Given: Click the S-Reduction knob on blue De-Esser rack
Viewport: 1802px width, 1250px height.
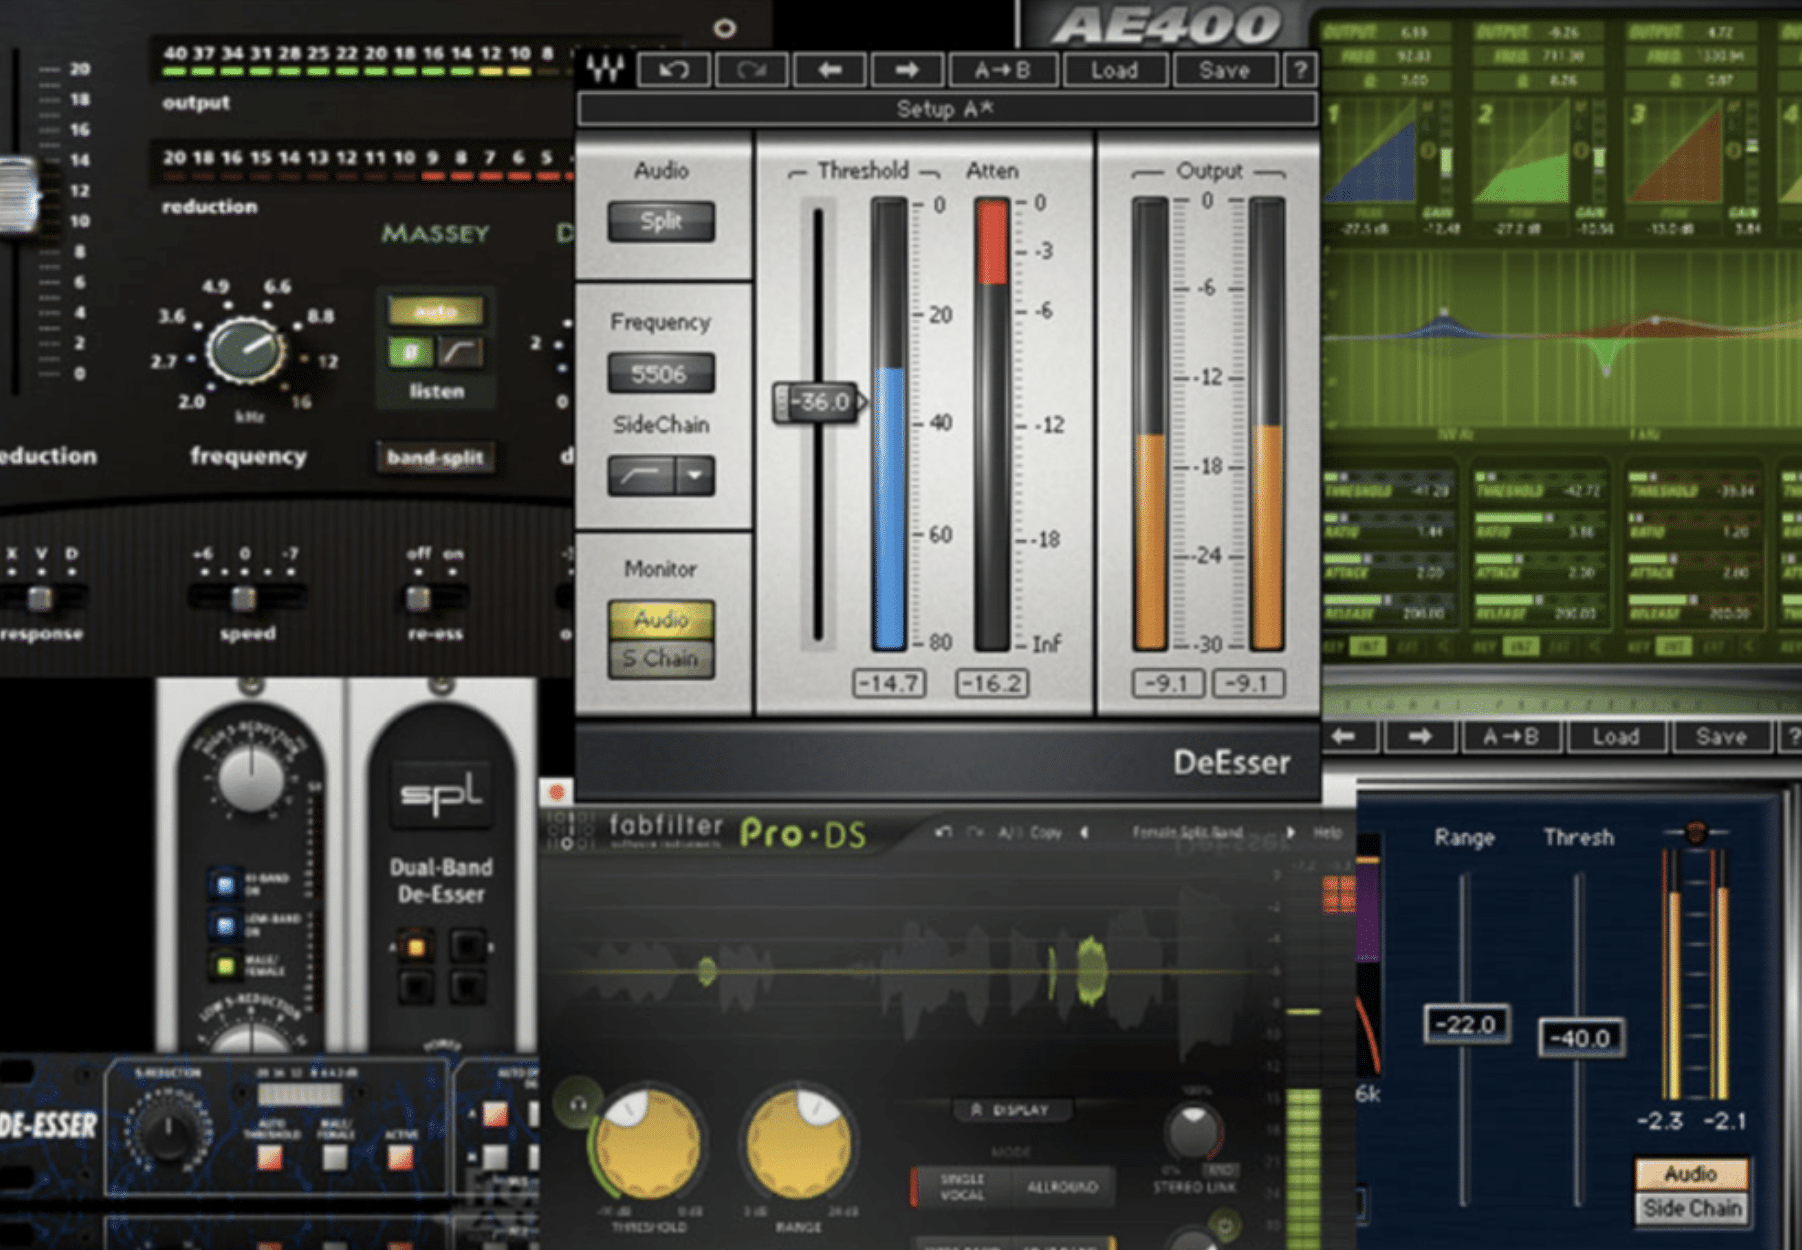Looking at the screenshot, I should [x=167, y=1131].
